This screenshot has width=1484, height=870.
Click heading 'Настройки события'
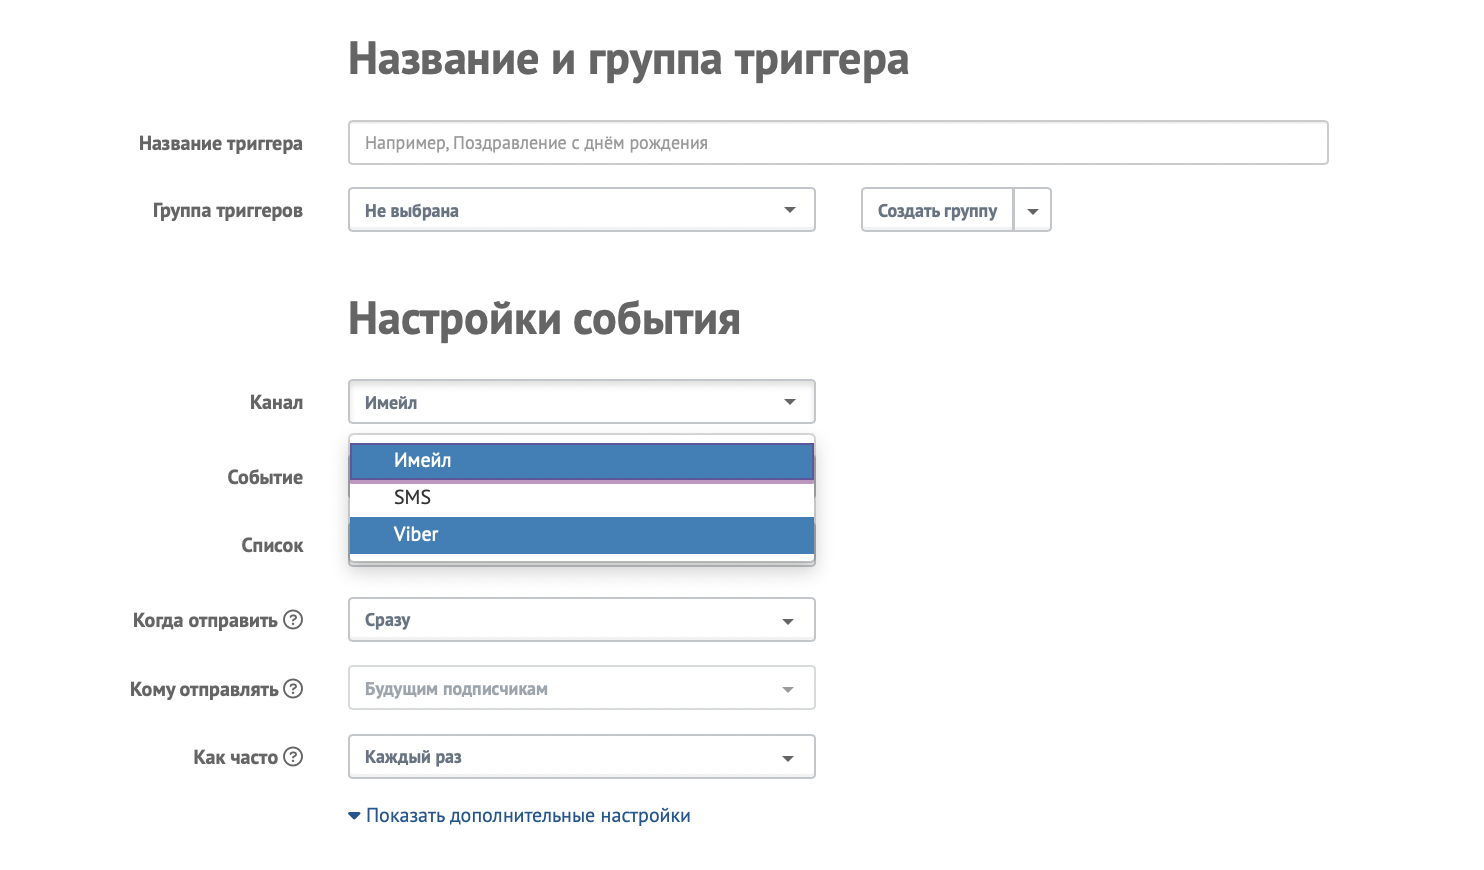click(x=544, y=320)
